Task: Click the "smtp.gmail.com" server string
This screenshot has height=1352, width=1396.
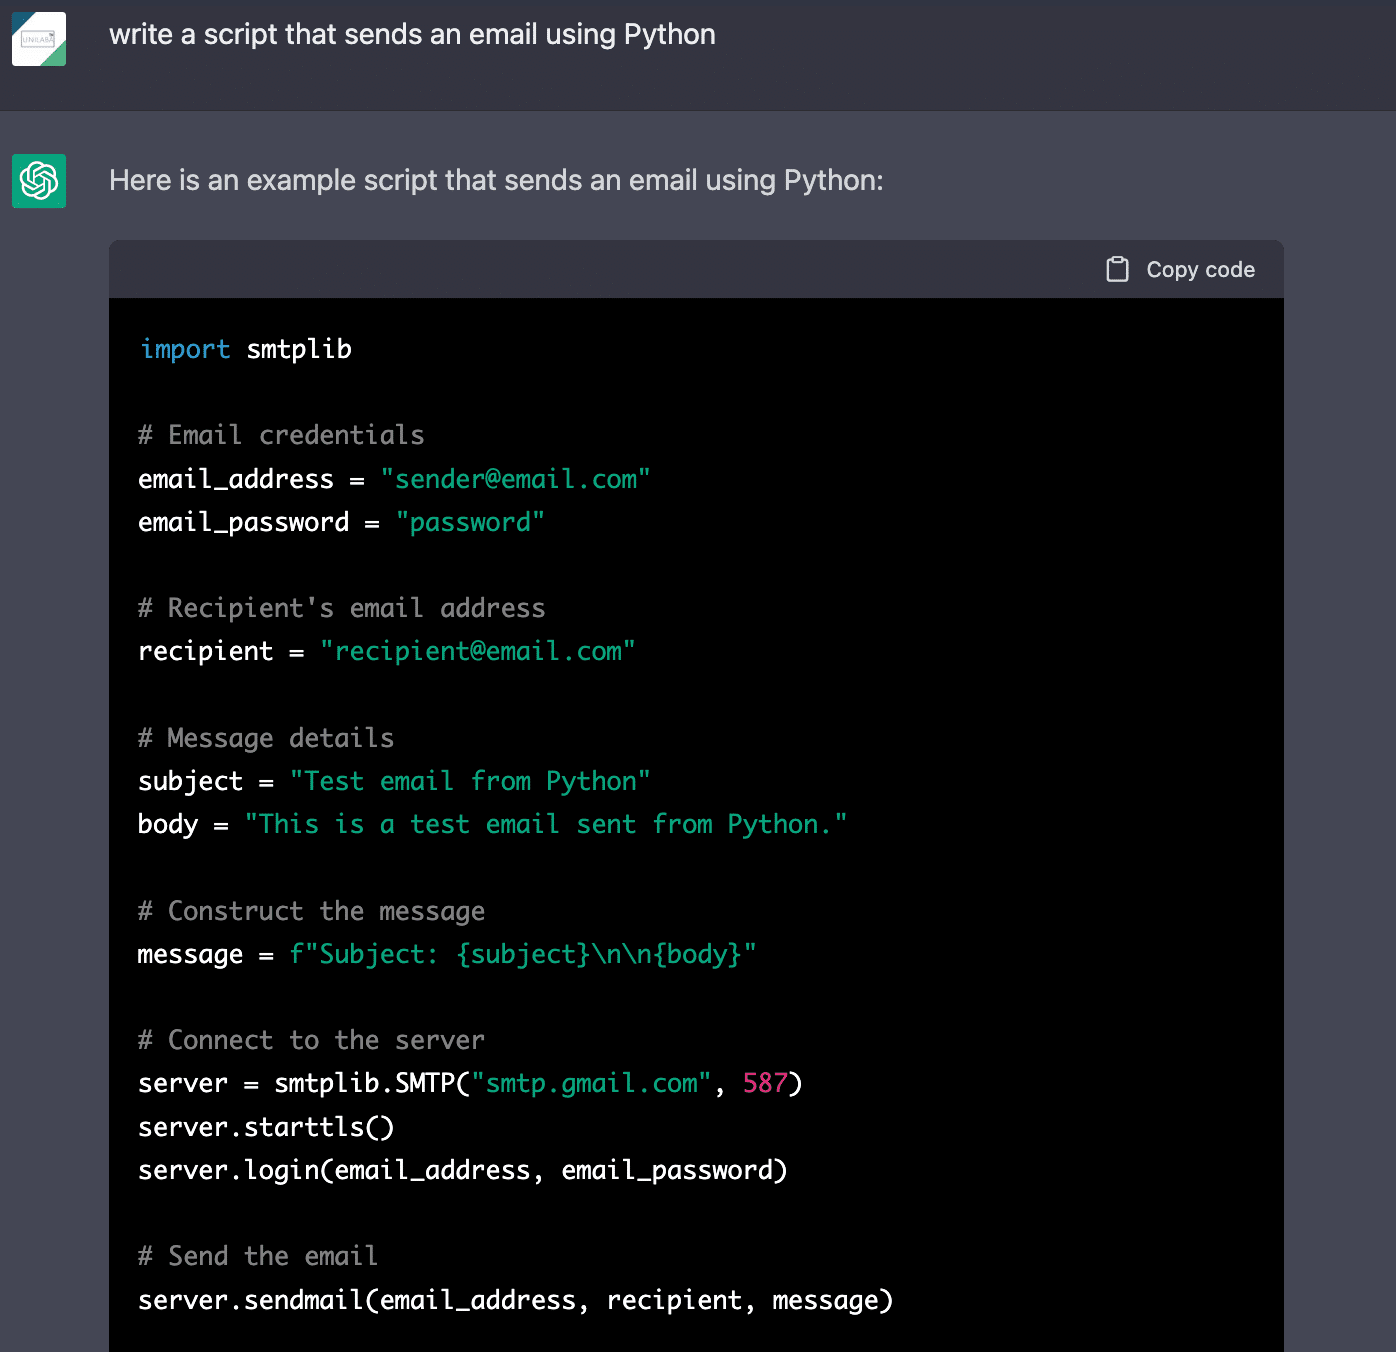Action: 591,1084
